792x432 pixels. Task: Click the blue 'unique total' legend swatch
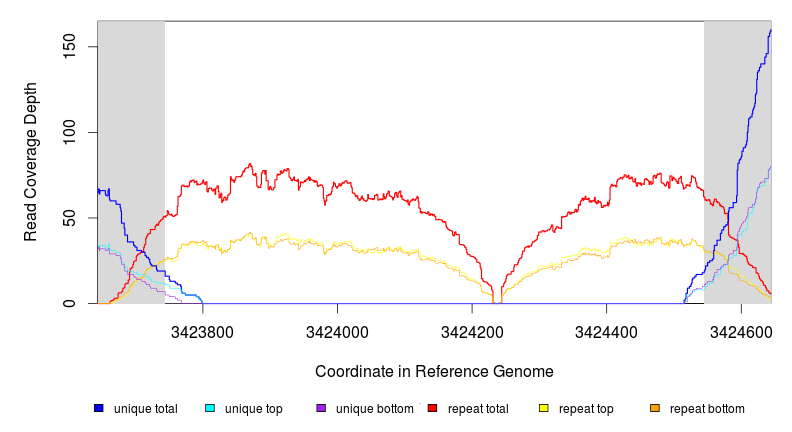(x=99, y=409)
